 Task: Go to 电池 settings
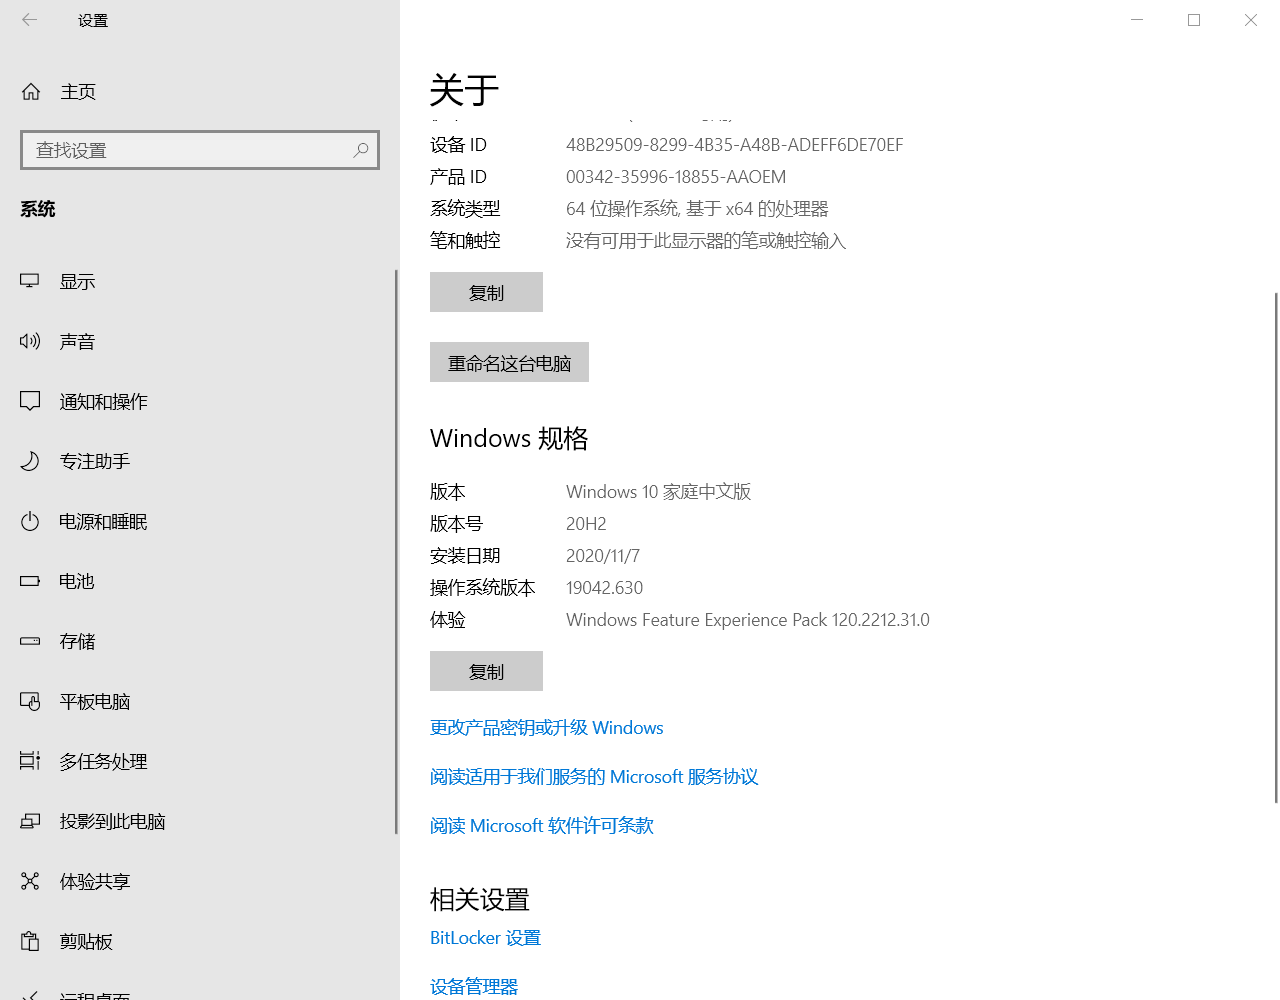pyautogui.click(x=77, y=581)
